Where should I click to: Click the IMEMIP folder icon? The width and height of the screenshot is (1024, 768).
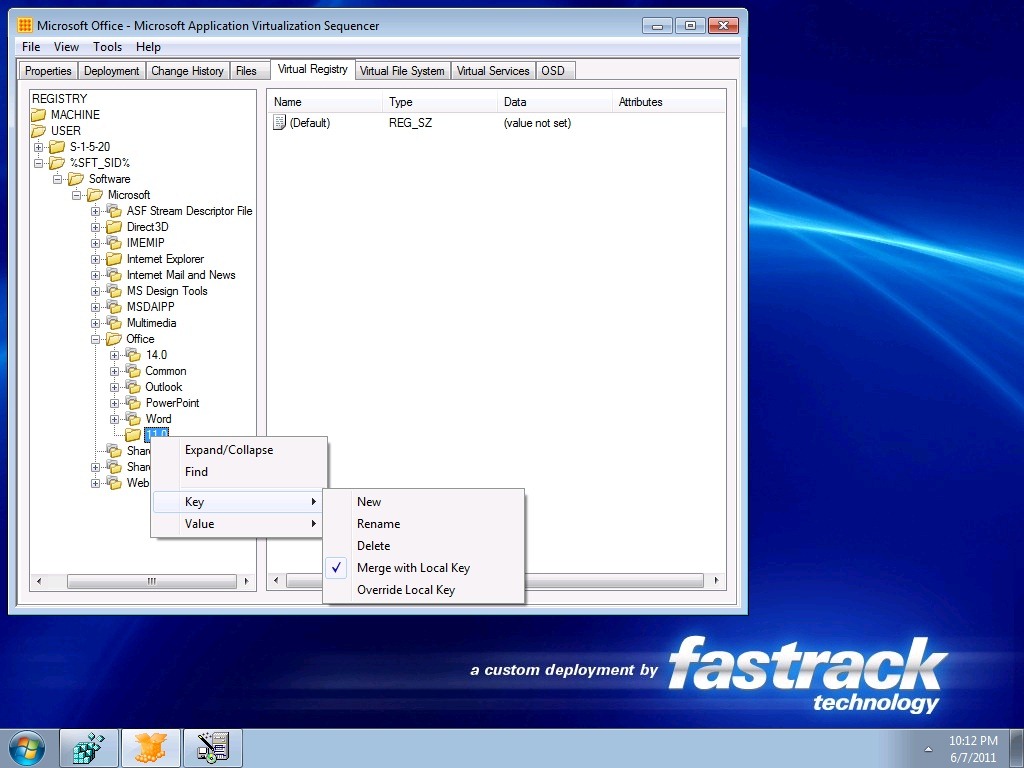[x=114, y=243]
